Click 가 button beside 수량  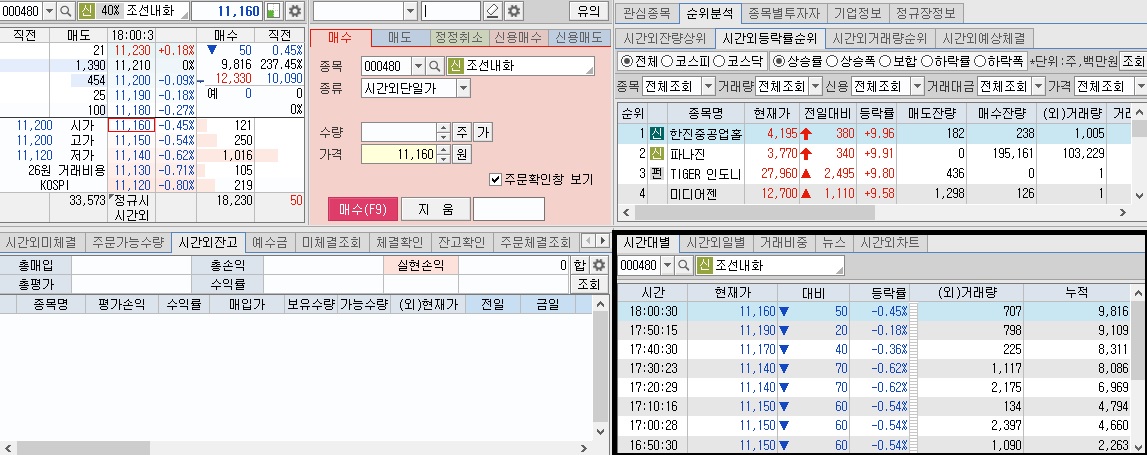(x=482, y=132)
